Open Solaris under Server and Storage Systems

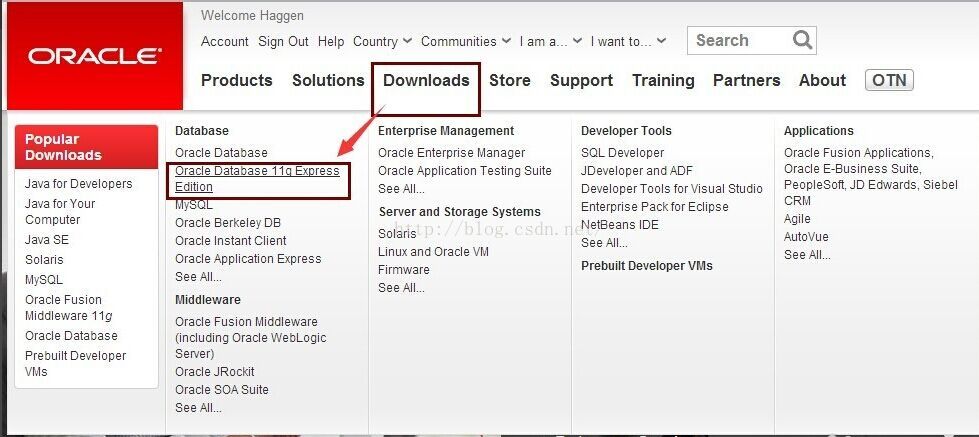point(397,233)
